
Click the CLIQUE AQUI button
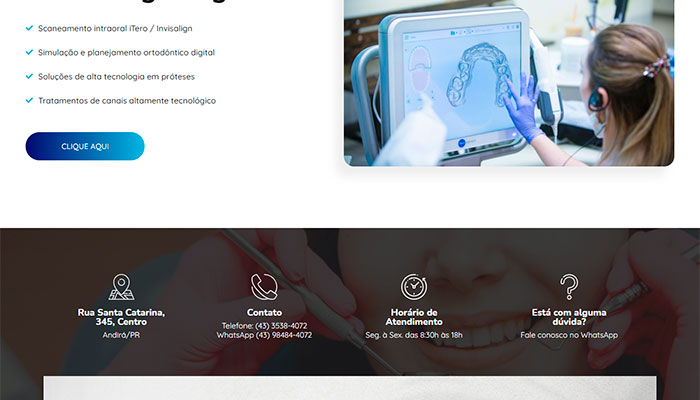tap(85, 146)
